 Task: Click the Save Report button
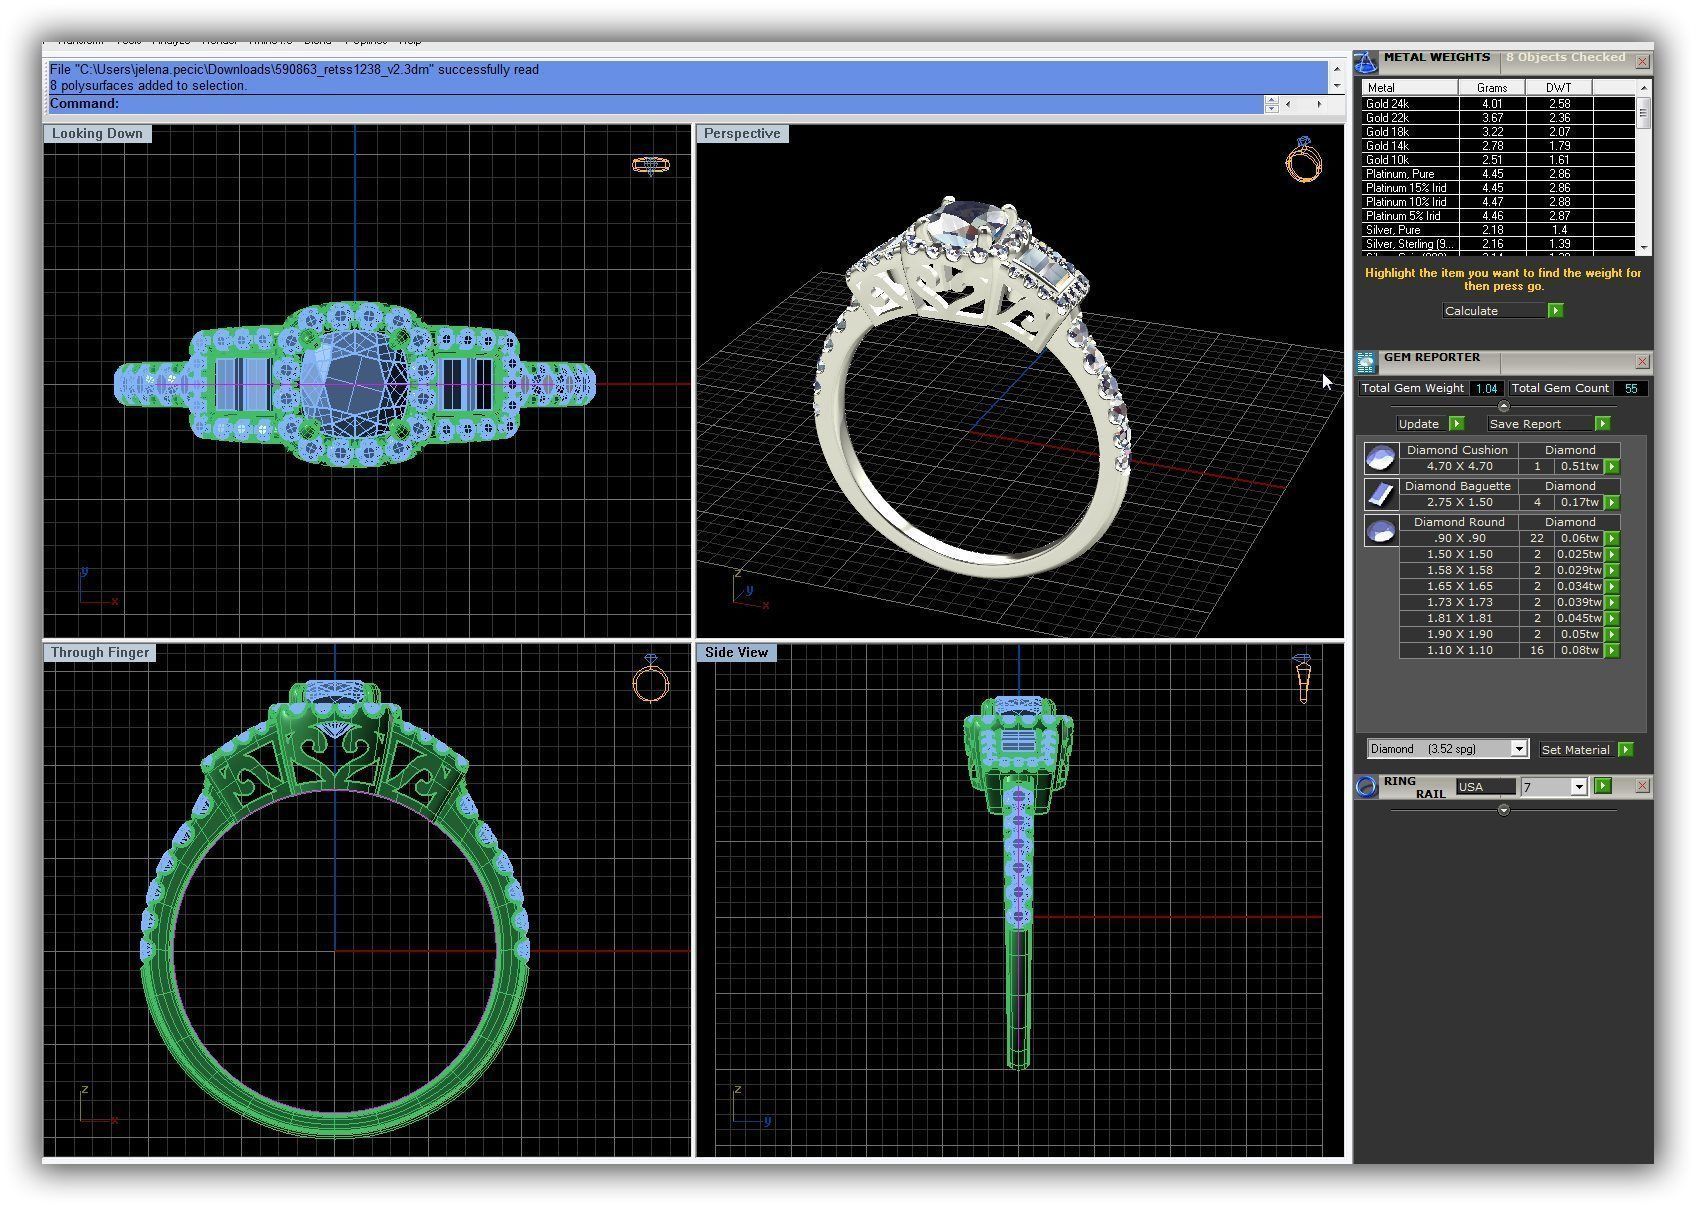tap(1539, 424)
